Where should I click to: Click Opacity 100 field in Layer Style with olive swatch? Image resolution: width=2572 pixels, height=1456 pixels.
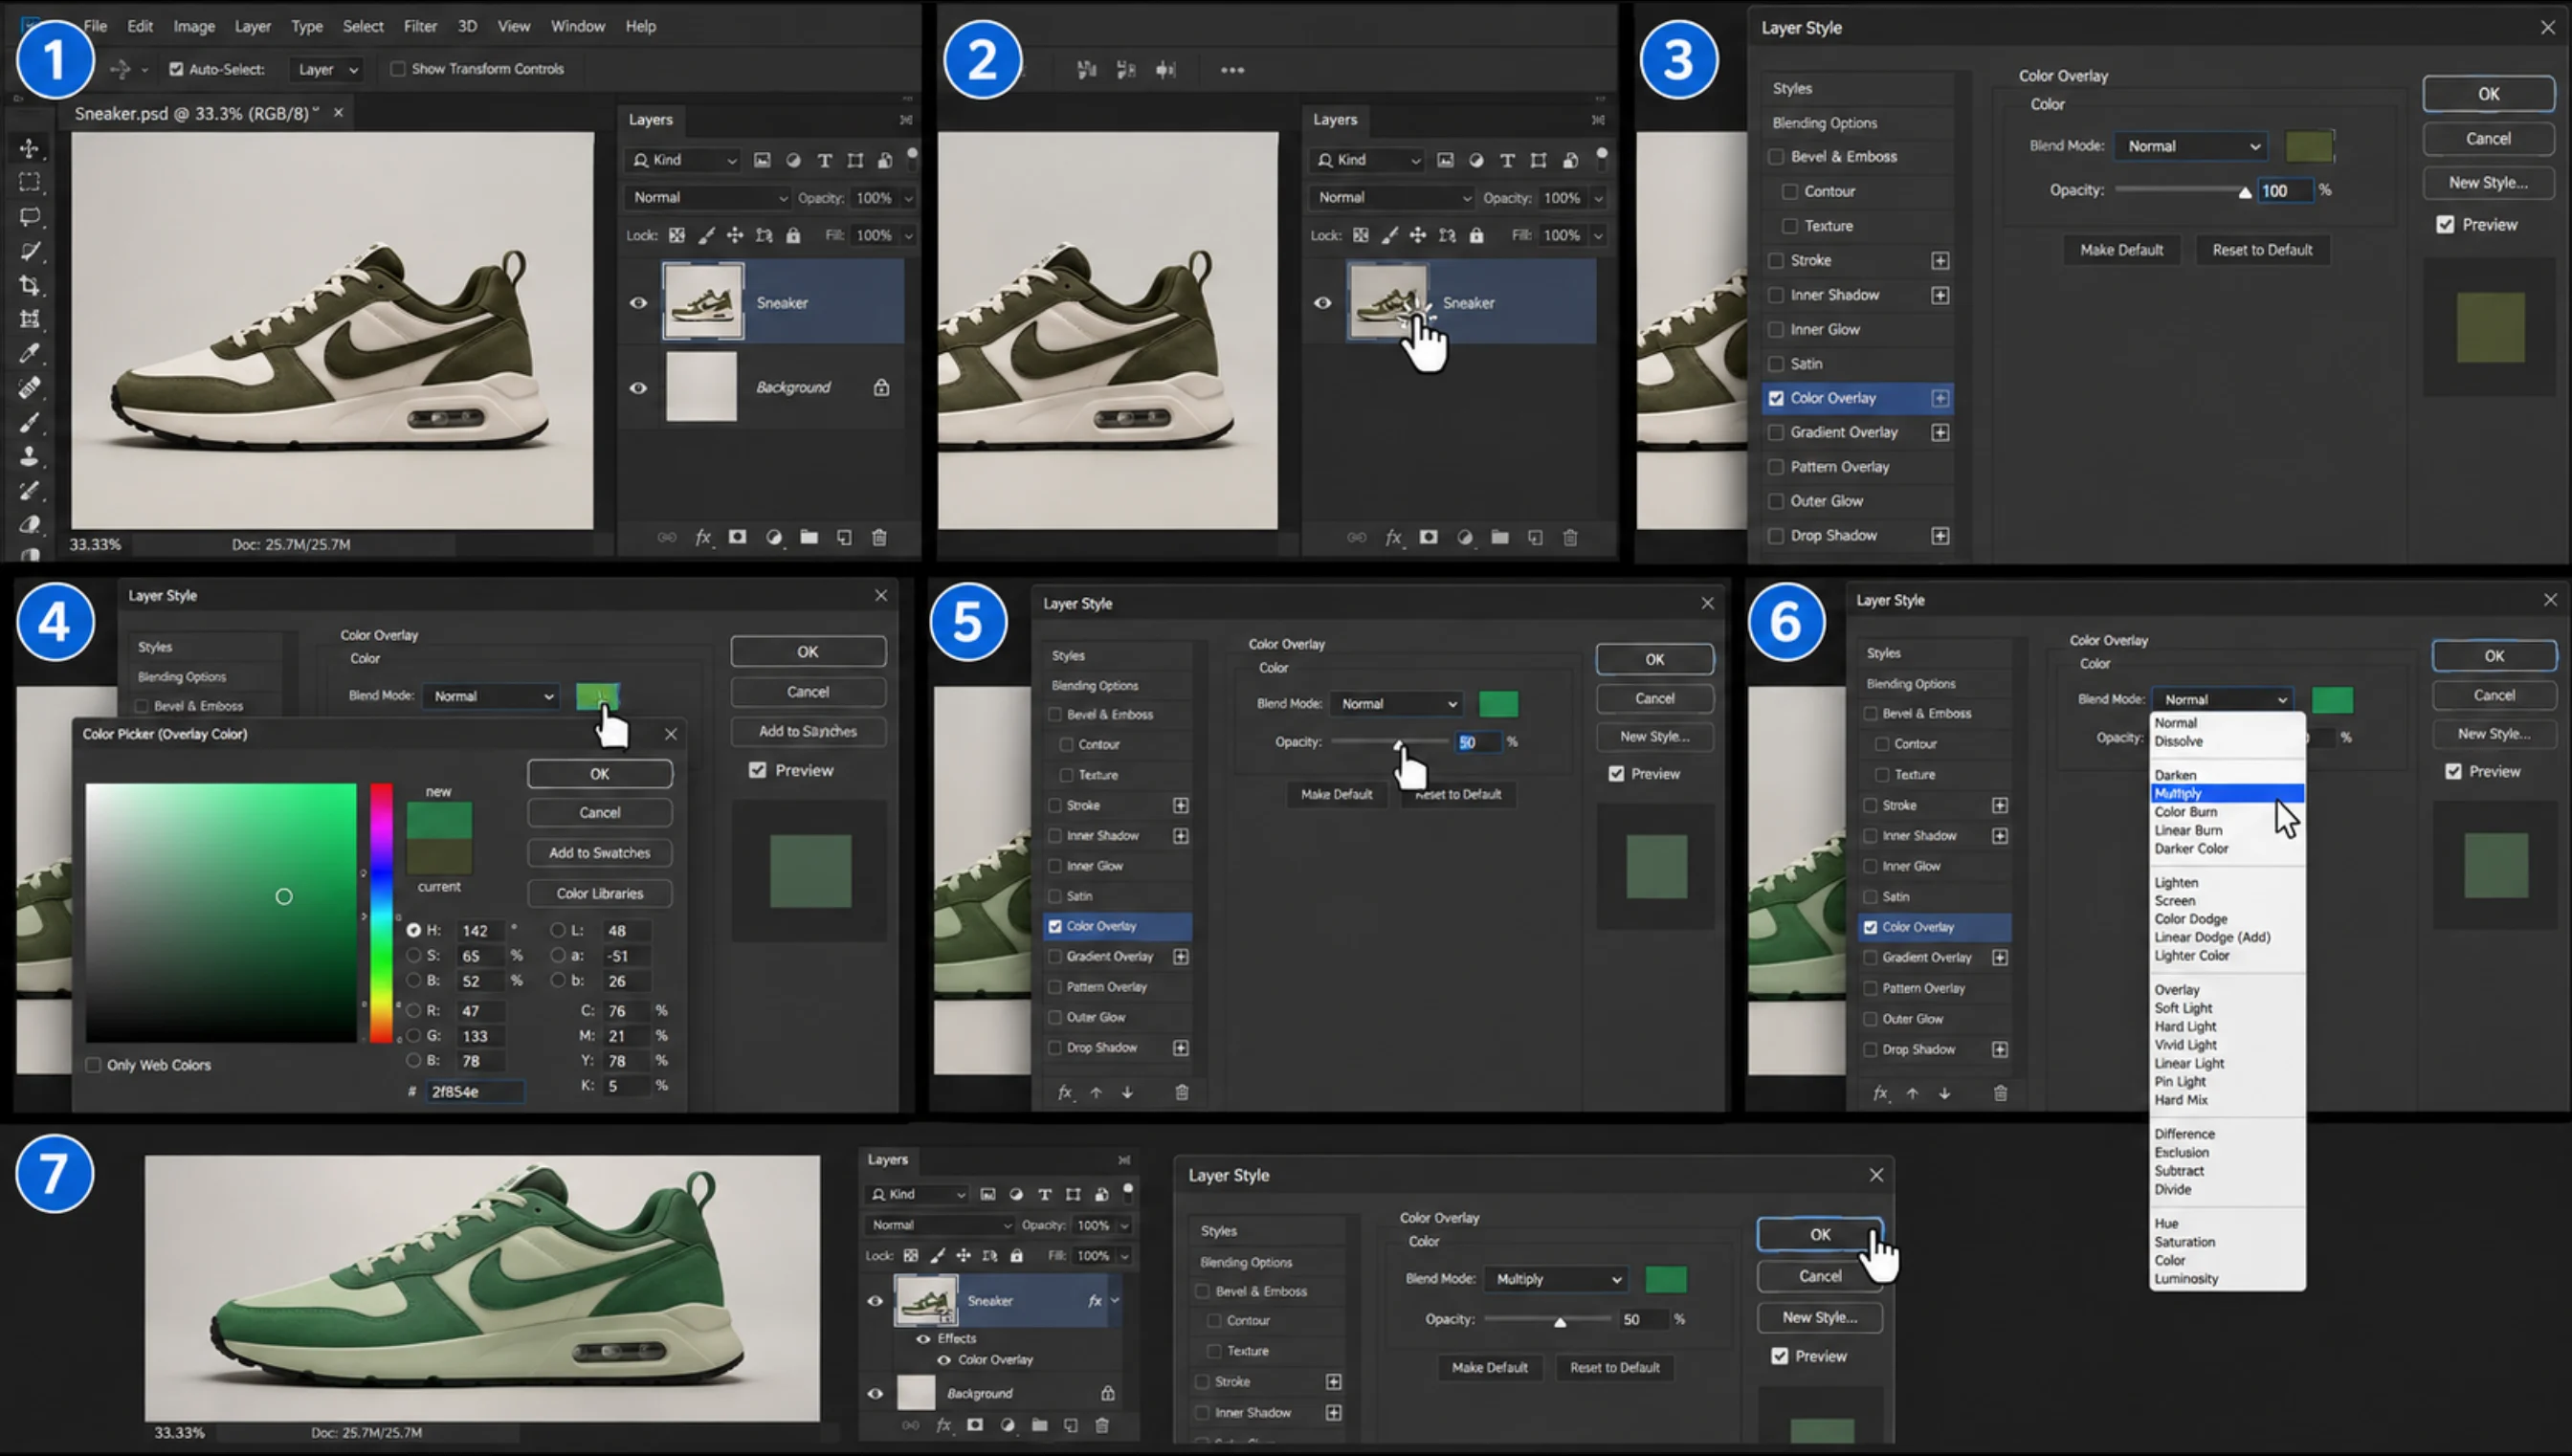click(x=2284, y=191)
